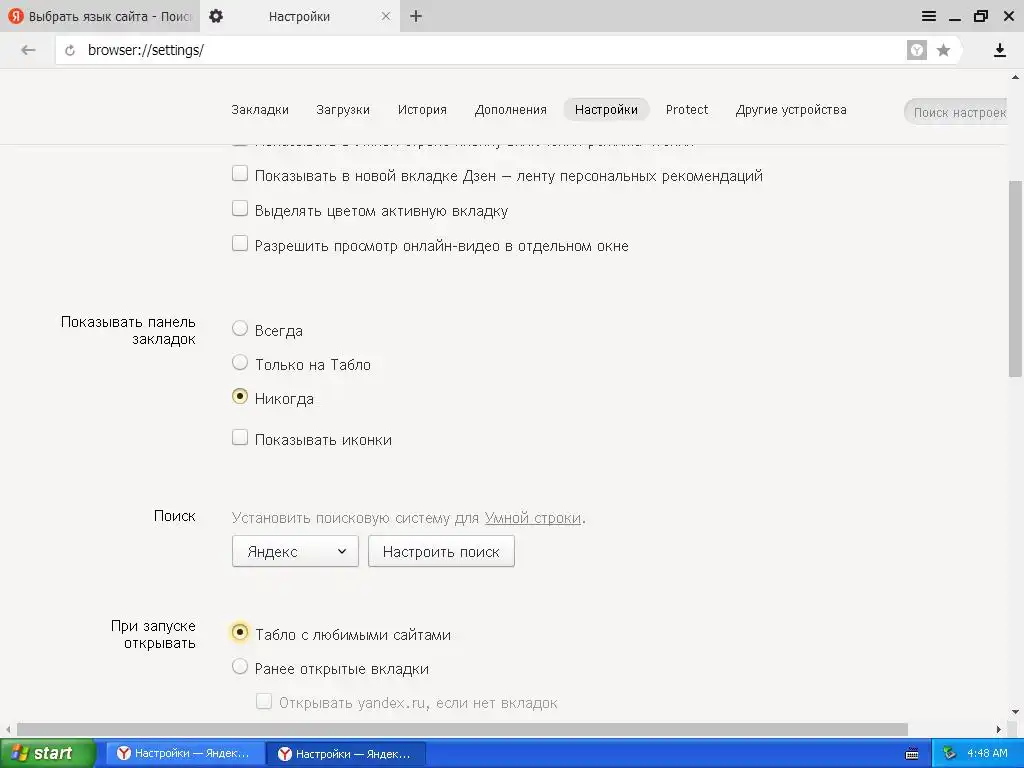The height and width of the screenshot is (768, 1024).
Task: Open the Загрузки section
Action: click(x=343, y=110)
